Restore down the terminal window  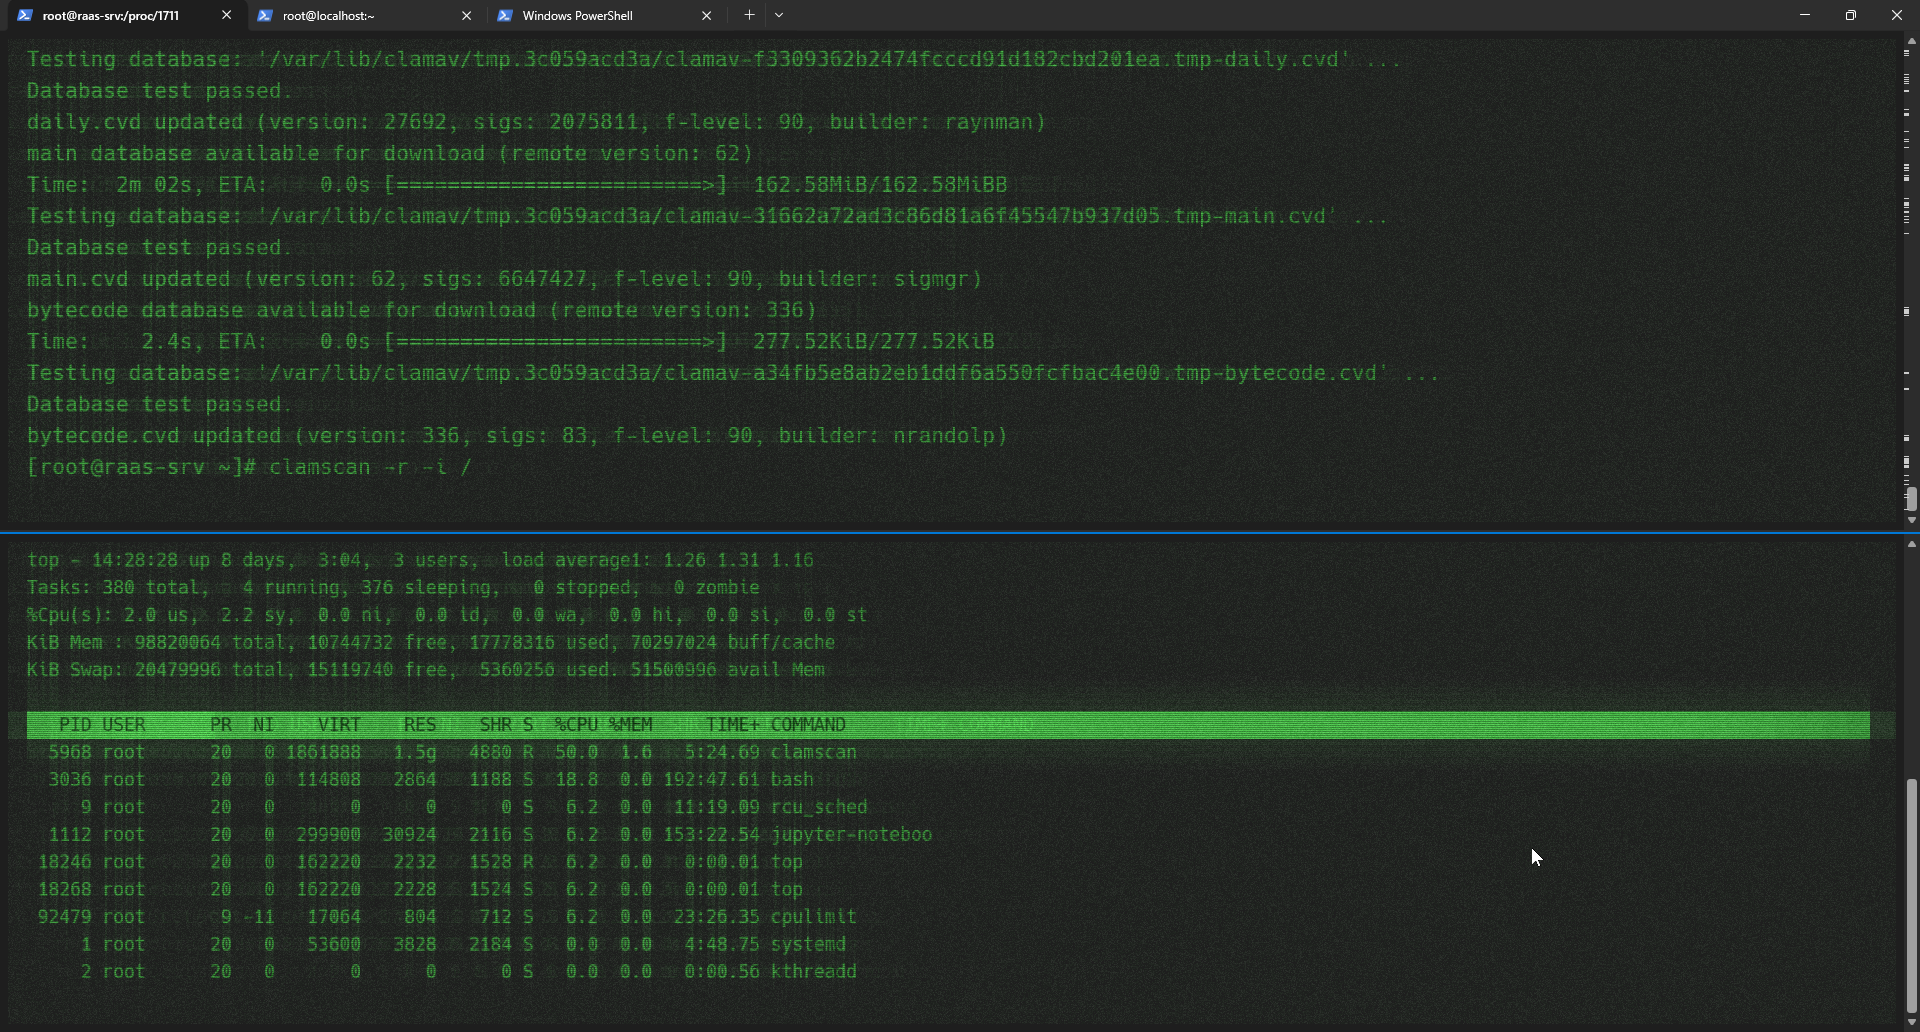(1851, 15)
